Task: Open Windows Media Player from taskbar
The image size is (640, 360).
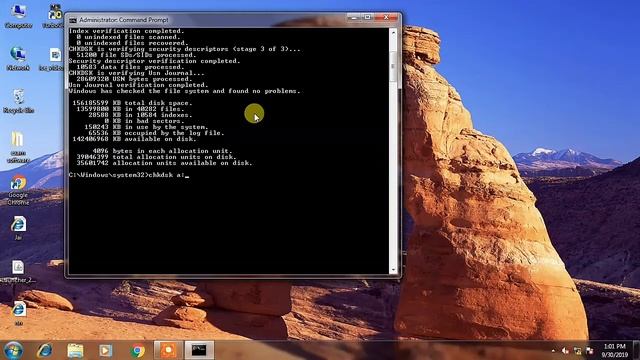Action: pyautogui.click(x=106, y=350)
